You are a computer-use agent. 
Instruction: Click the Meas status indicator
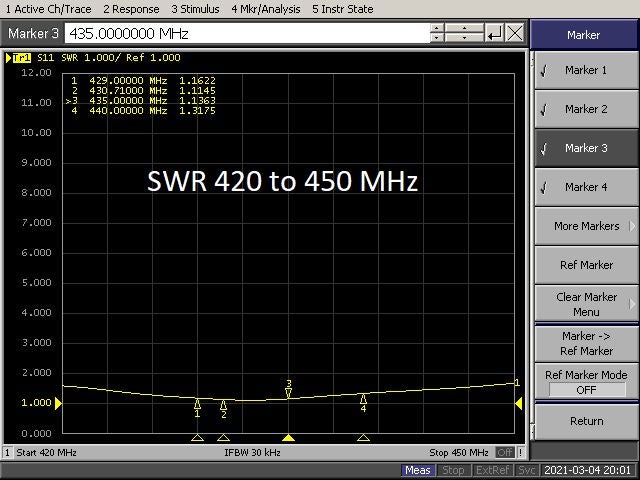[418, 470]
